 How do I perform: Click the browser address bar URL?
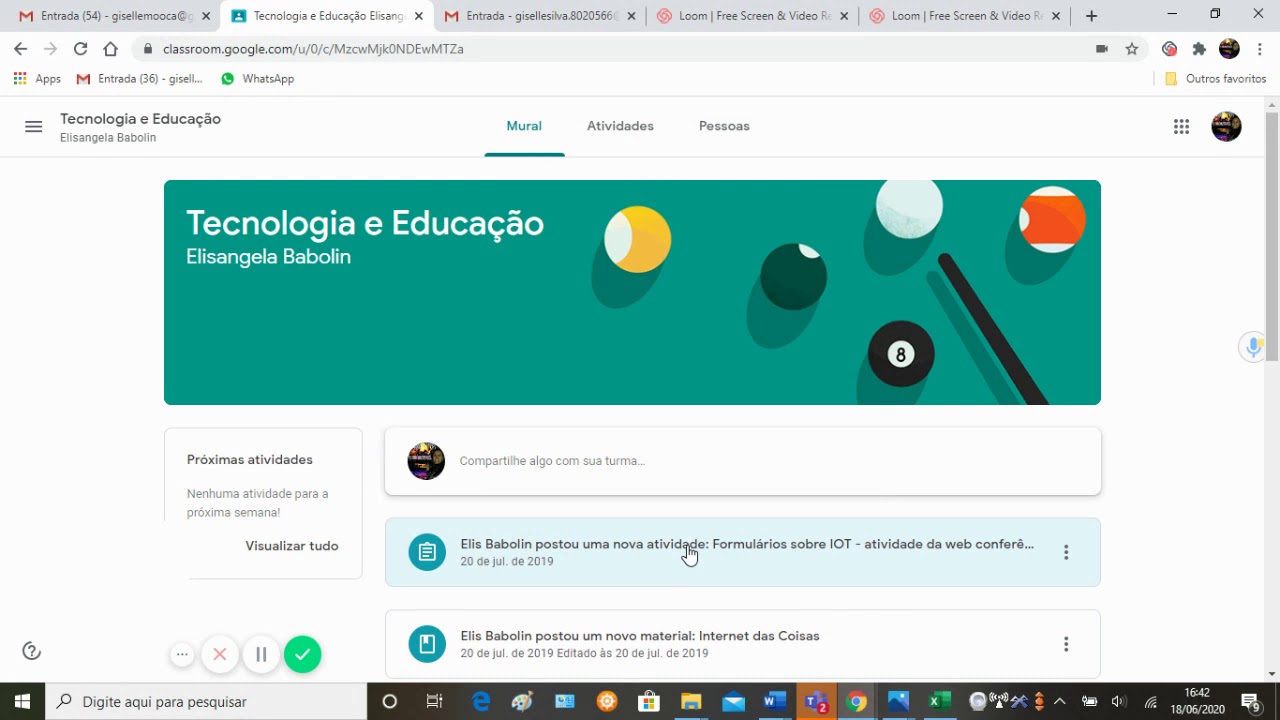pos(313,48)
